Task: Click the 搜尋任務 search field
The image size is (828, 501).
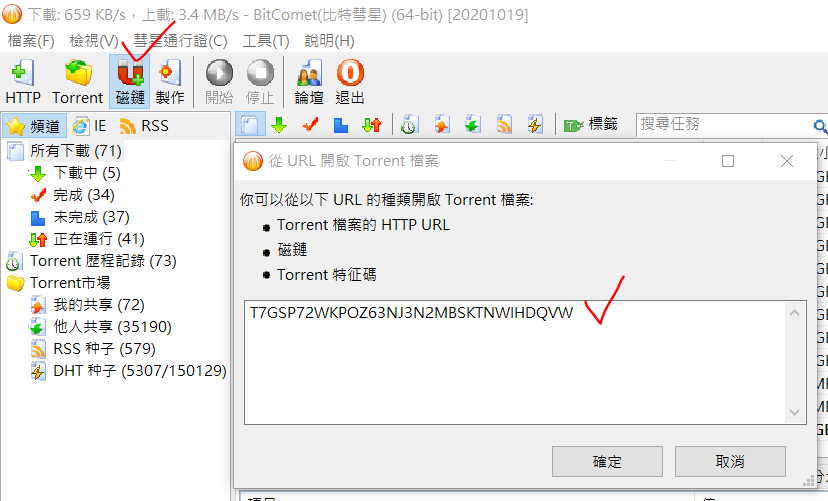Action: (723, 125)
